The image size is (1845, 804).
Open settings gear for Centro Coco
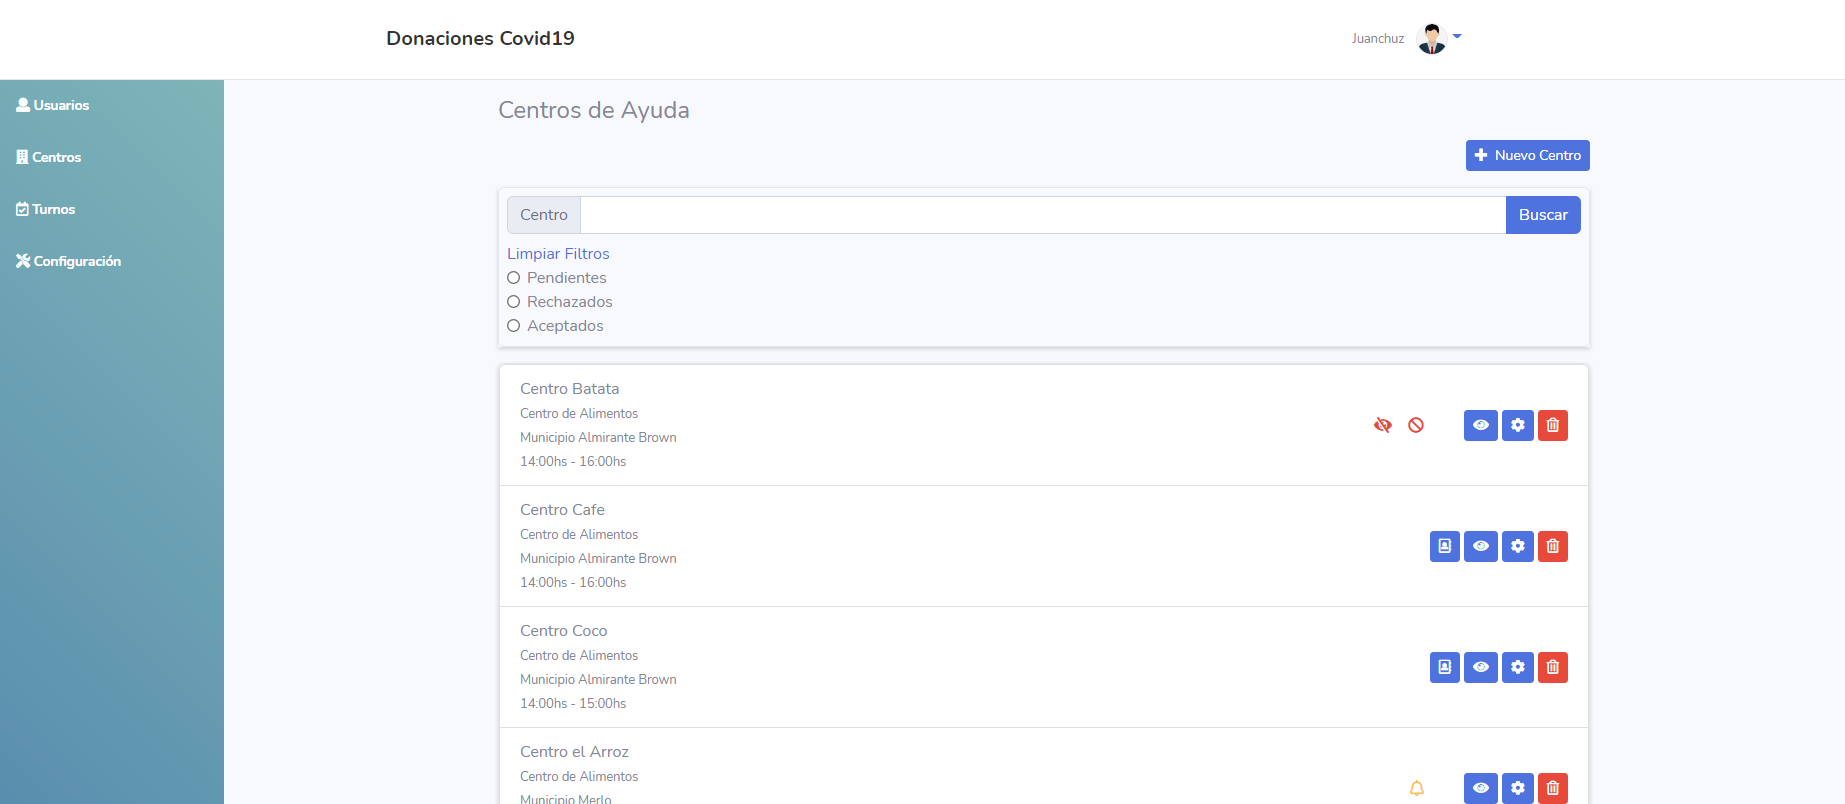click(x=1518, y=667)
